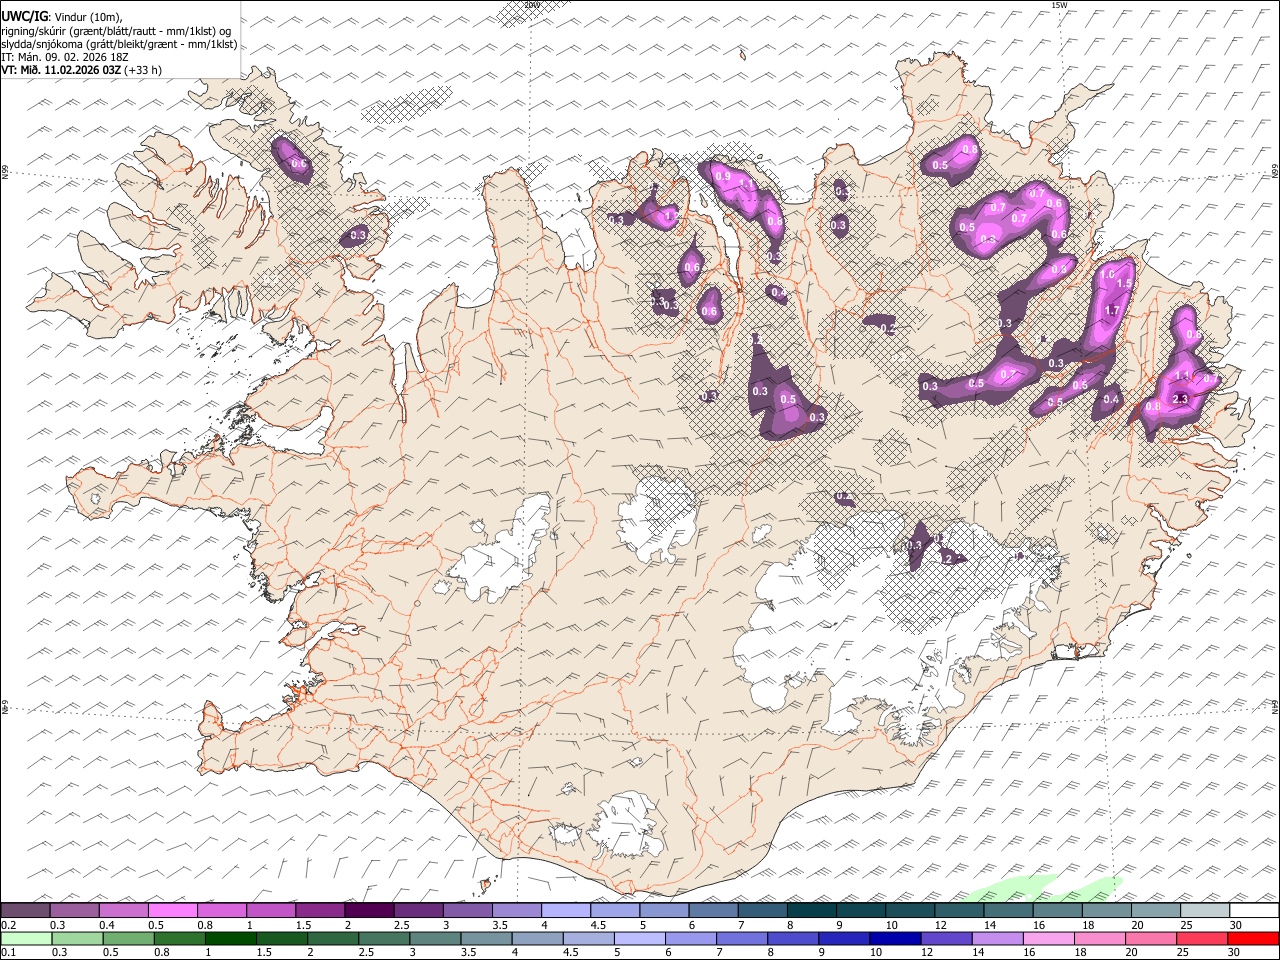Click the '25' label under the upper legend
This screenshot has width=1280, height=960.
(x=1187, y=925)
